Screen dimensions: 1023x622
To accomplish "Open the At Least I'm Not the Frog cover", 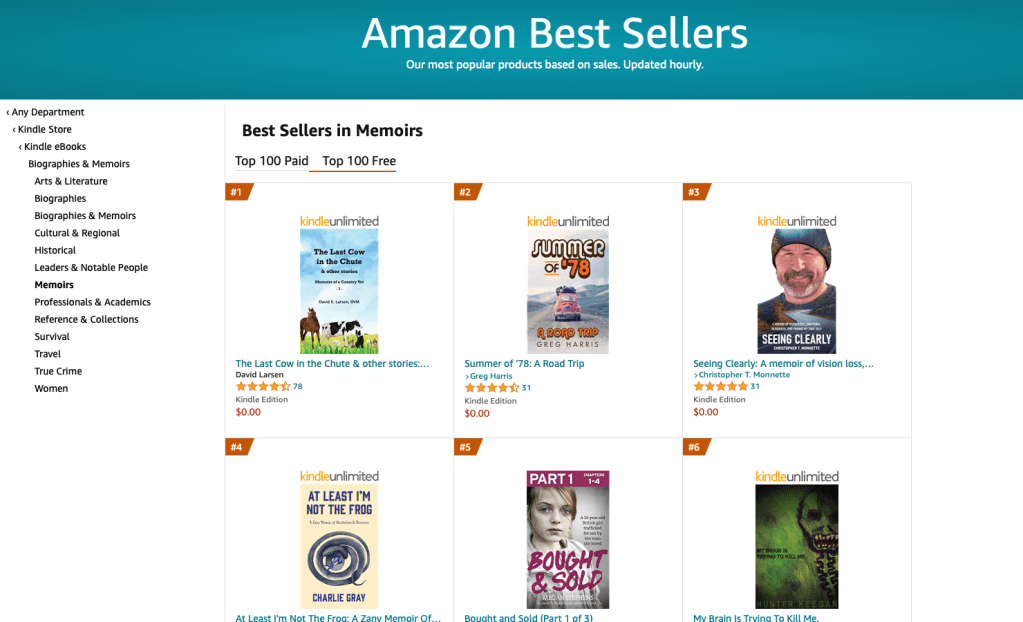I will [x=339, y=546].
